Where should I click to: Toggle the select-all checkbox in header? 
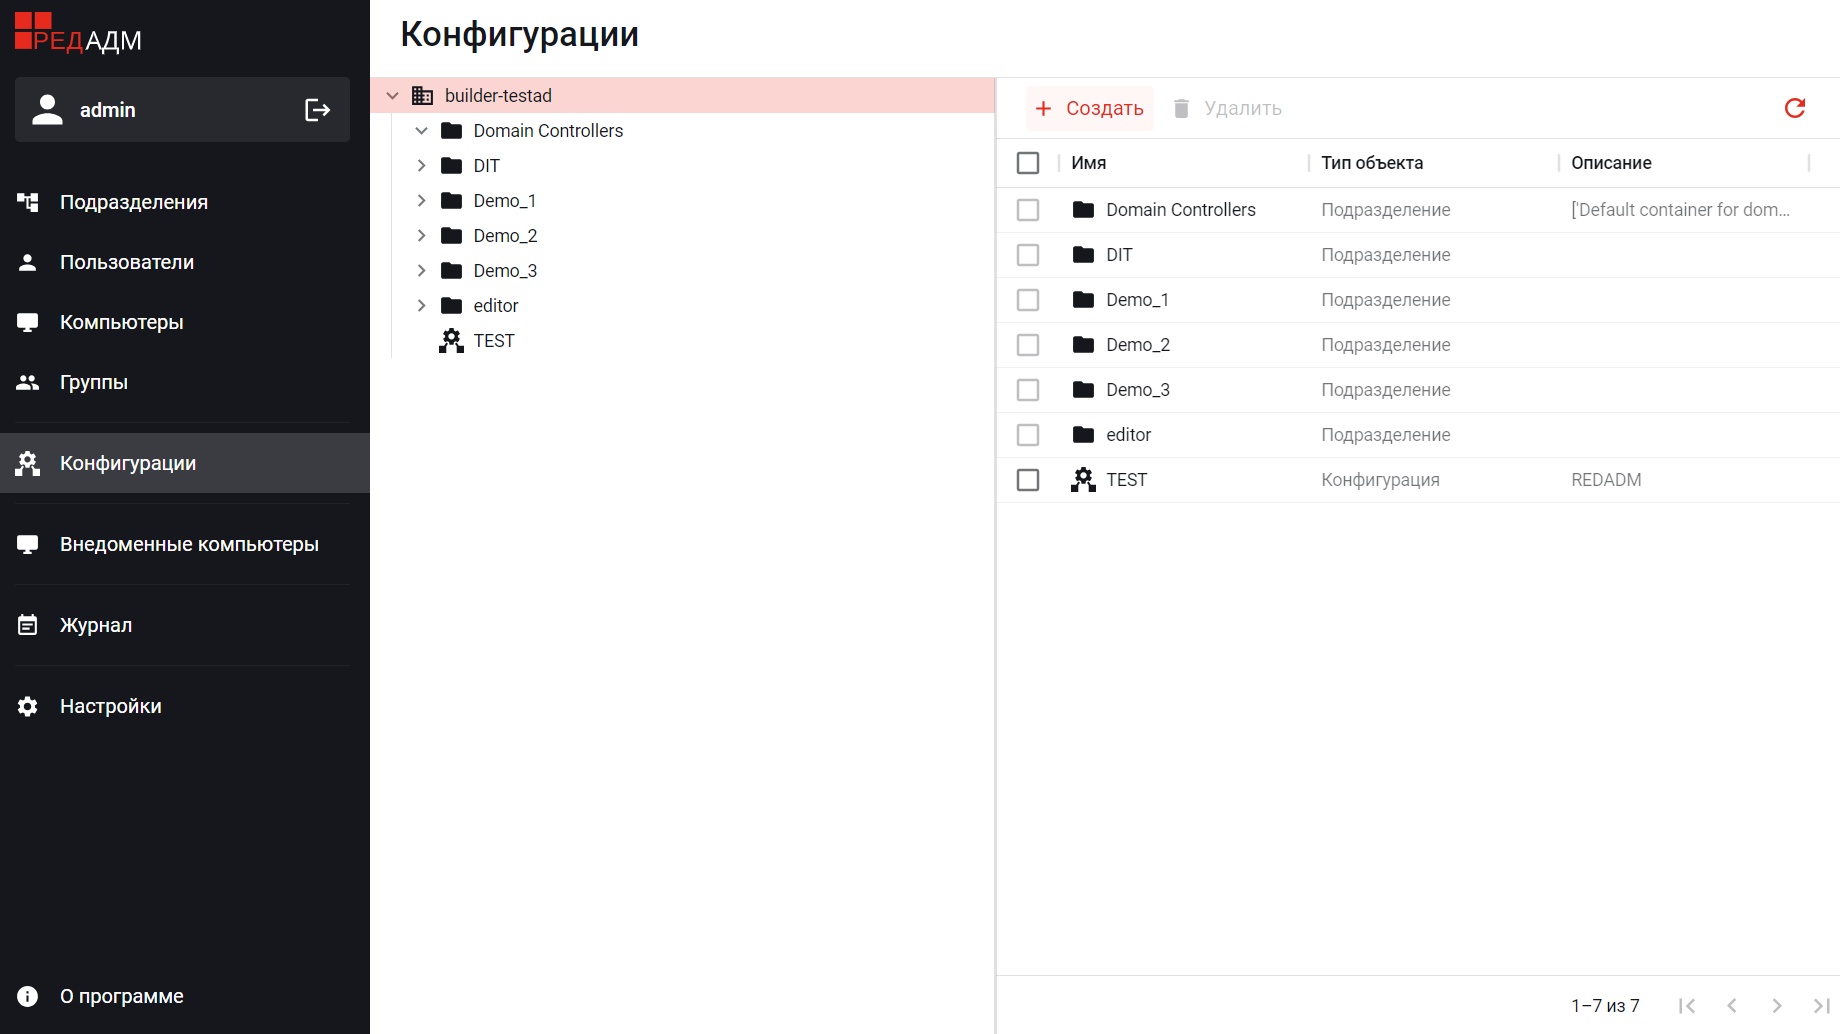tap(1028, 163)
